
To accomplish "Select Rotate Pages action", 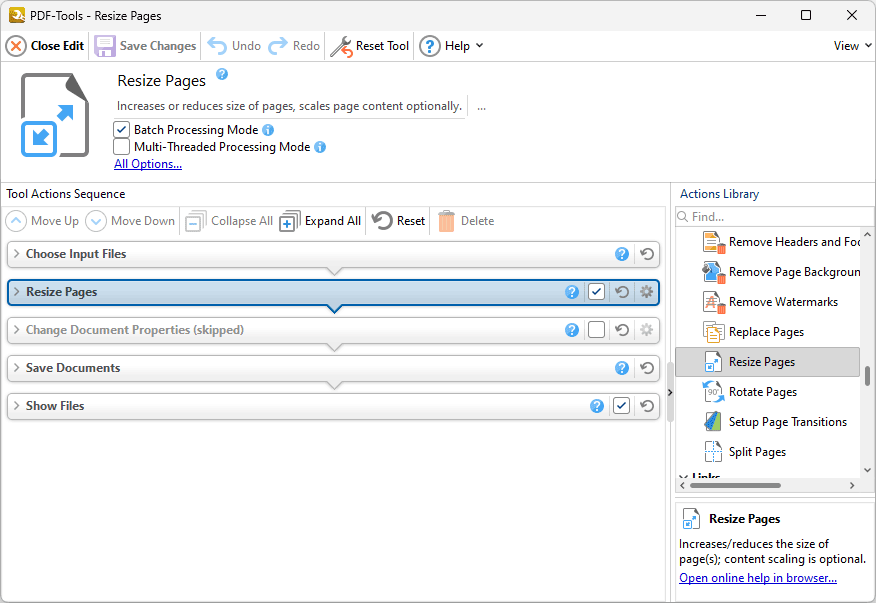I will pos(749,392).
